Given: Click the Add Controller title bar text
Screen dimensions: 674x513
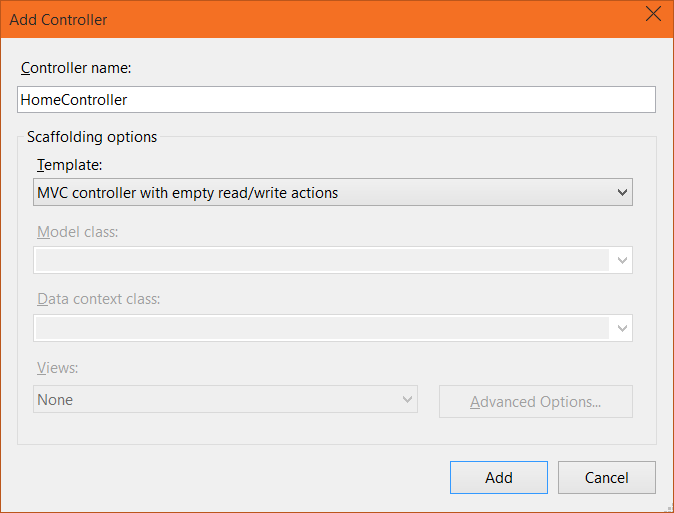Looking at the screenshot, I should 59,19.
